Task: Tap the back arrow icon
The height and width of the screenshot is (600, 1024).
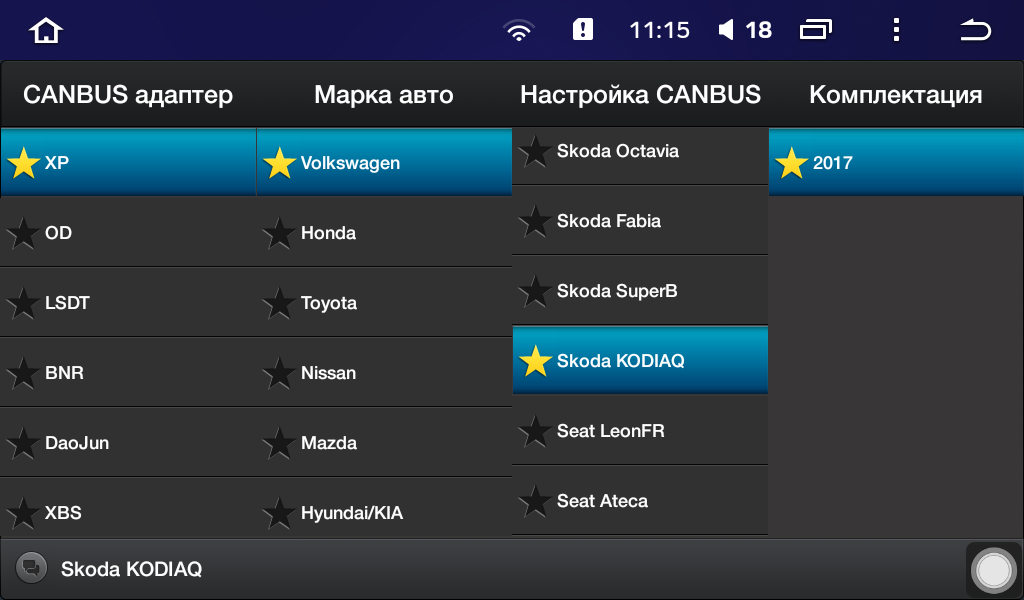Action: click(x=976, y=30)
